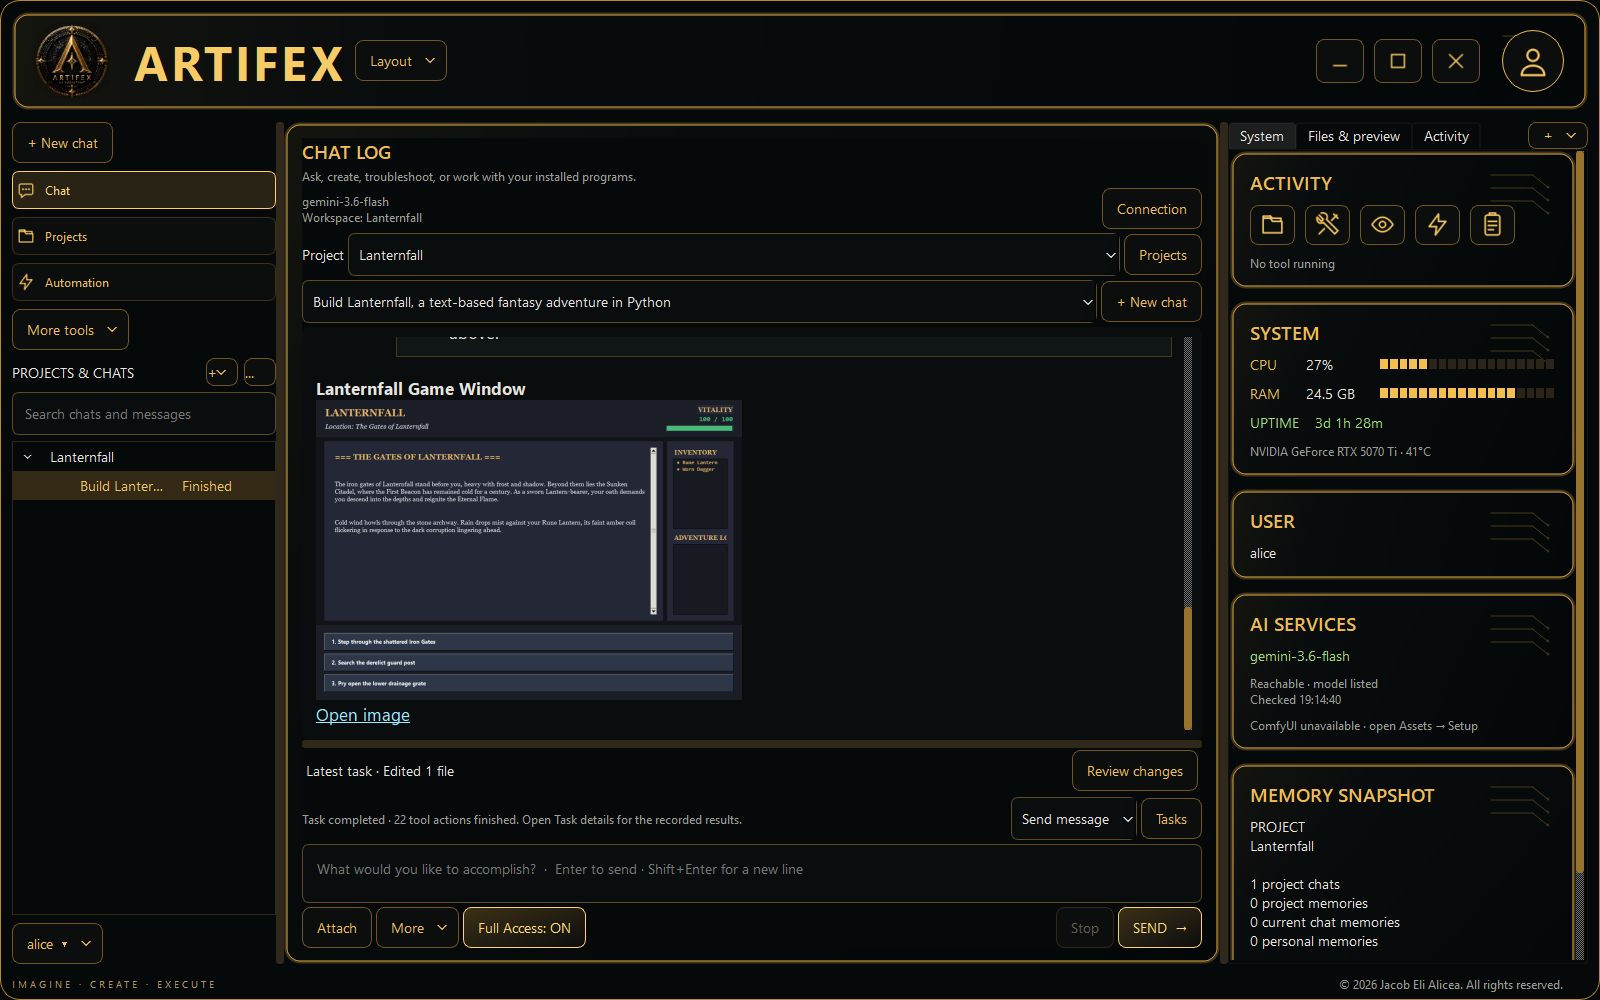This screenshot has height=1000, width=1600.
Task: Follow the Open image link
Action: [363, 715]
